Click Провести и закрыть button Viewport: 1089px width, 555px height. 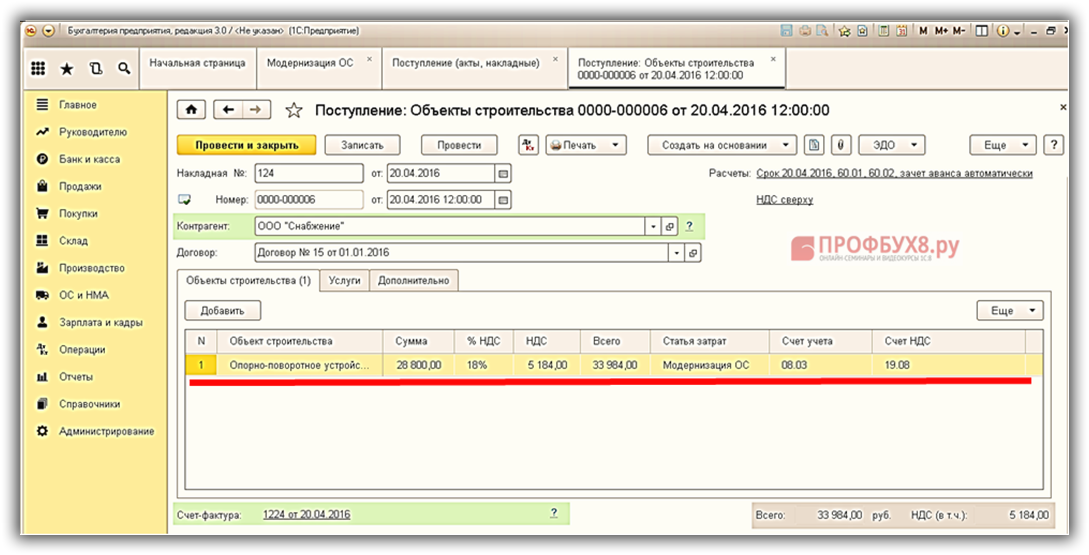pos(247,145)
